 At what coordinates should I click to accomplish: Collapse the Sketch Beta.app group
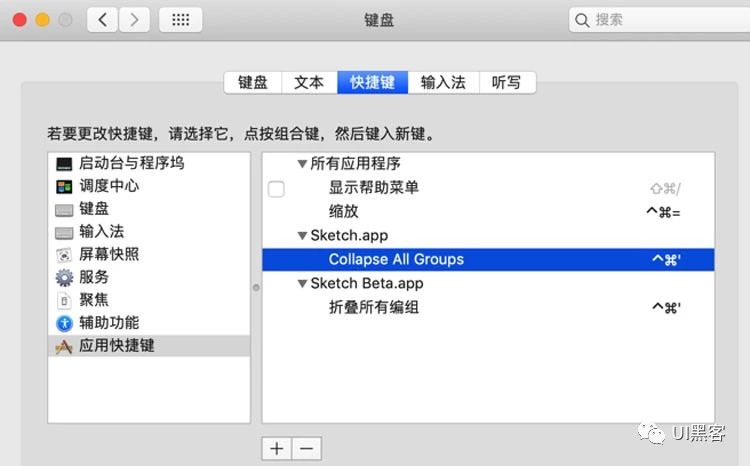302,284
